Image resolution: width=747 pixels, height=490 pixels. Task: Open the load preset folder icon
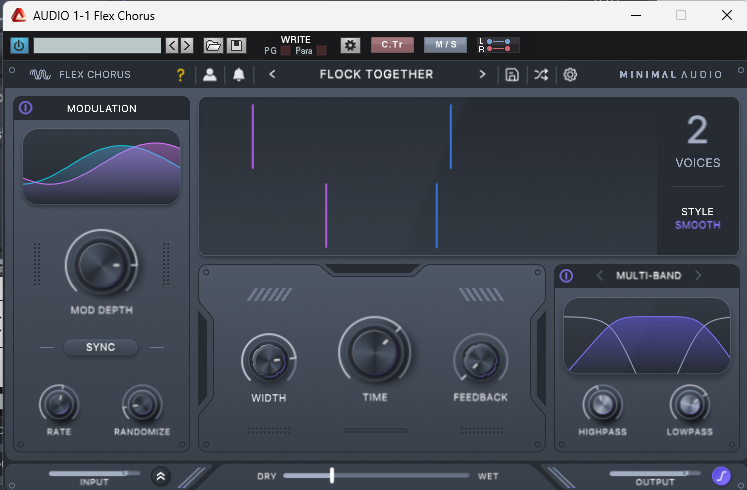tap(213, 46)
